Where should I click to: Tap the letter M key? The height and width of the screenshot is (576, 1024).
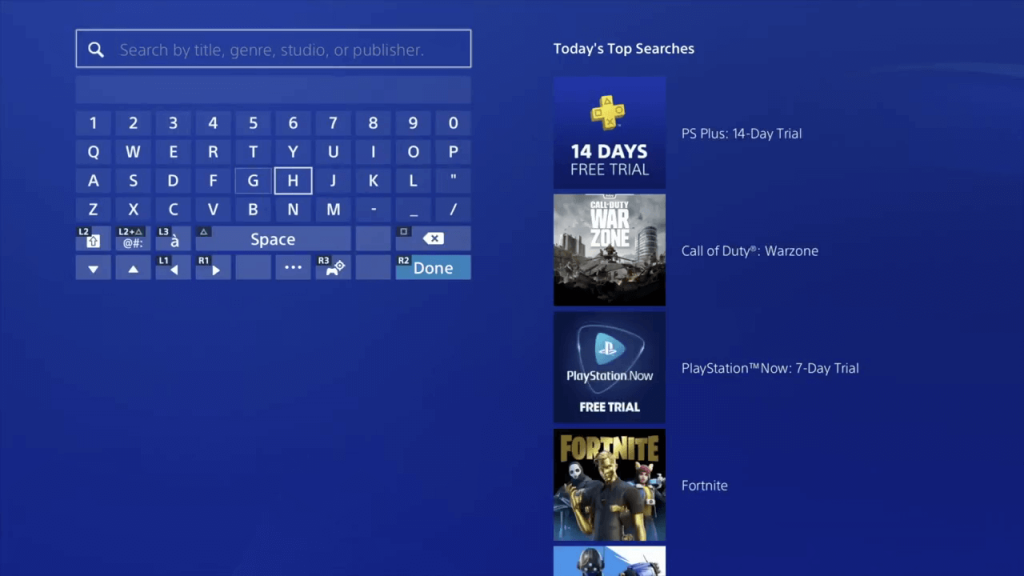(333, 210)
